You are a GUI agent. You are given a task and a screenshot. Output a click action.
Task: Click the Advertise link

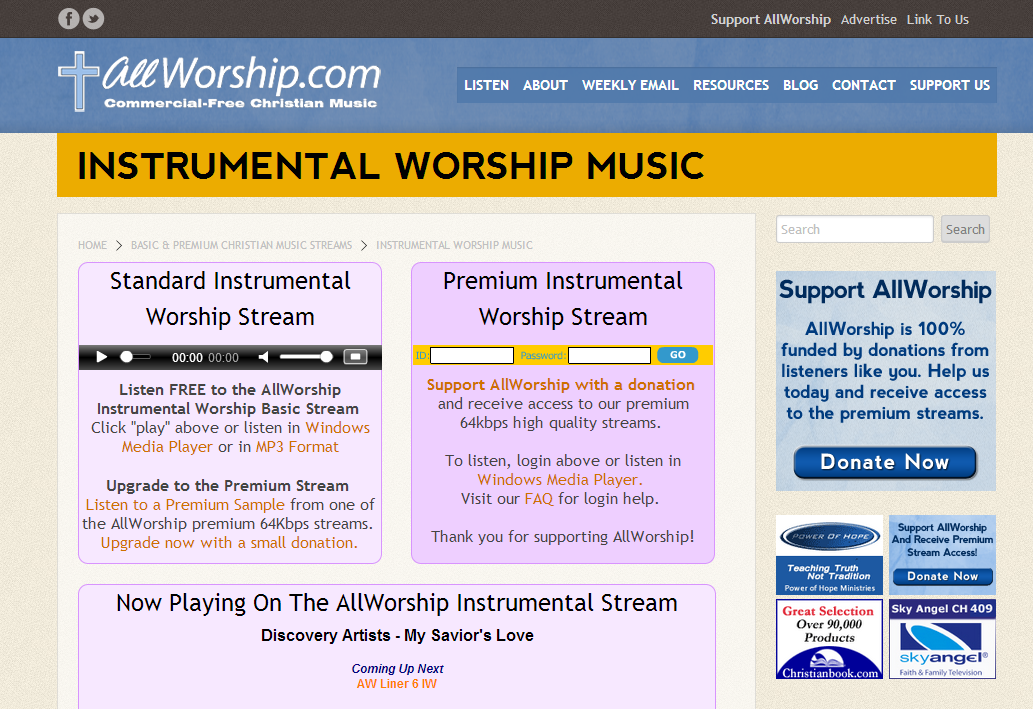[x=868, y=19]
